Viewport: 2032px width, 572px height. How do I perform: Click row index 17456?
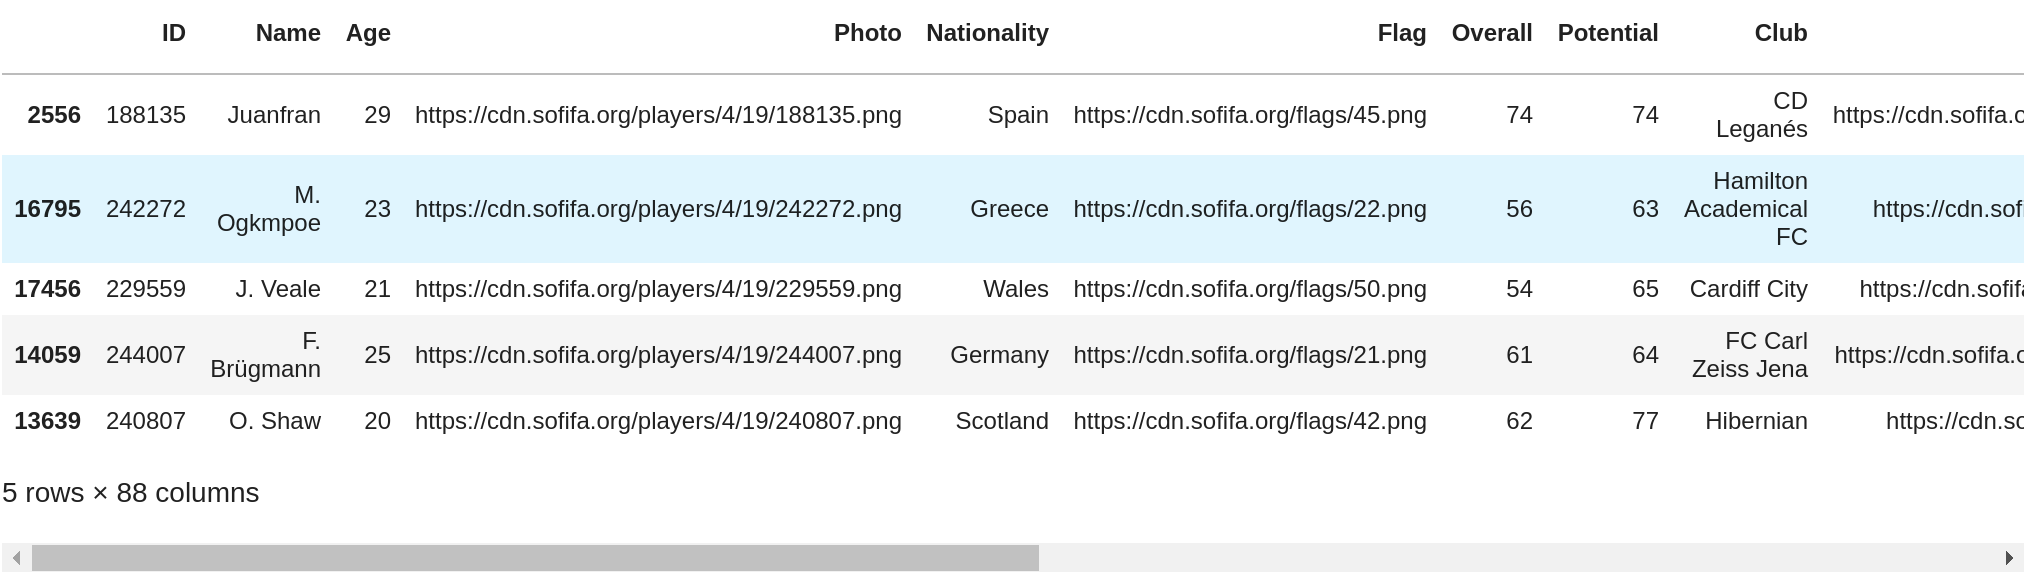tap(47, 289)
